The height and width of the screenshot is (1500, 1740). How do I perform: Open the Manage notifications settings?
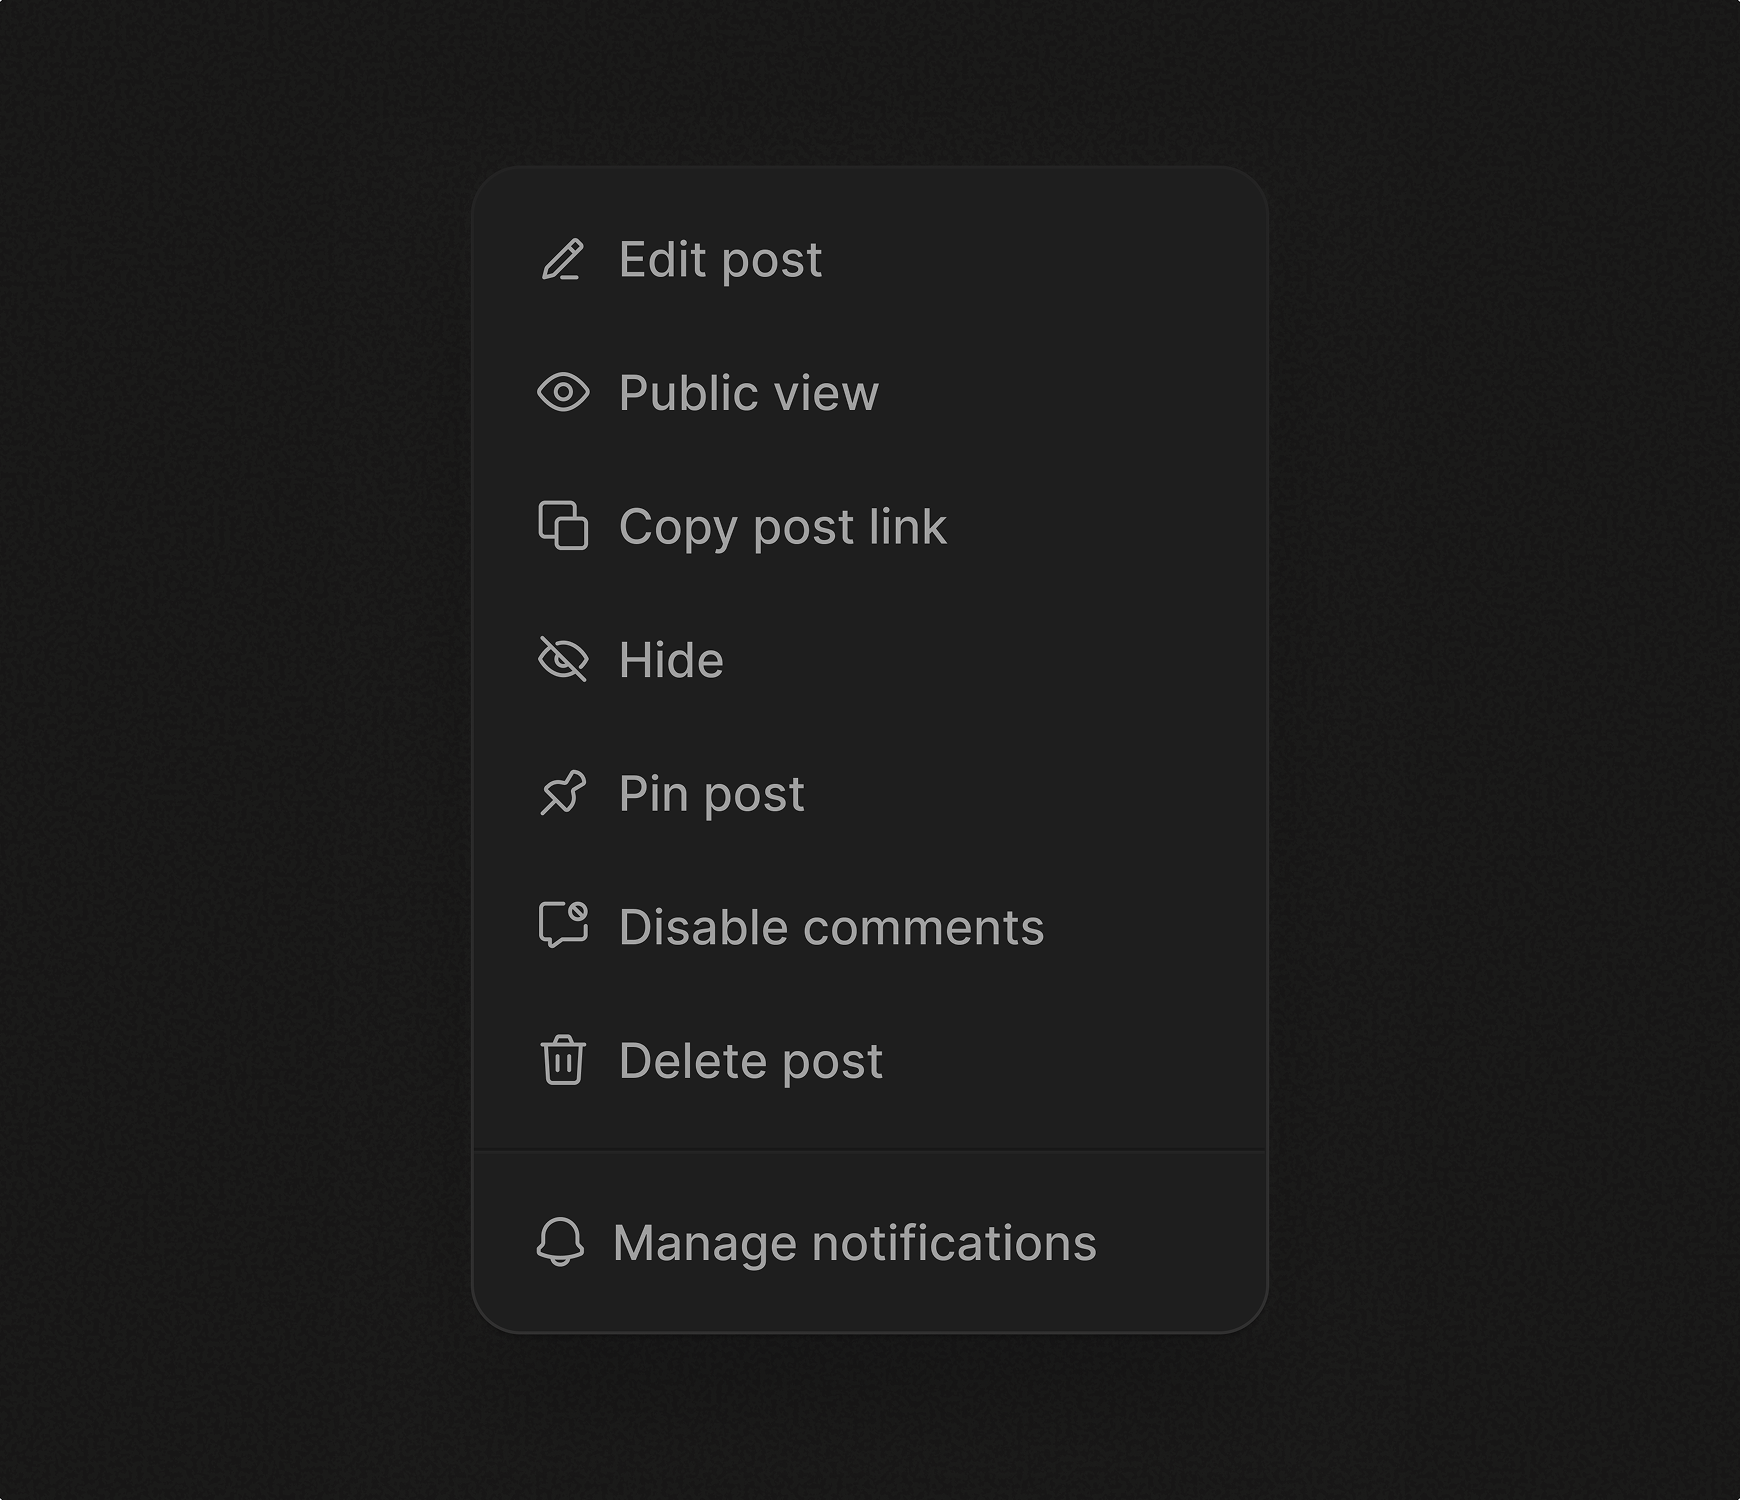point(854,1243)
